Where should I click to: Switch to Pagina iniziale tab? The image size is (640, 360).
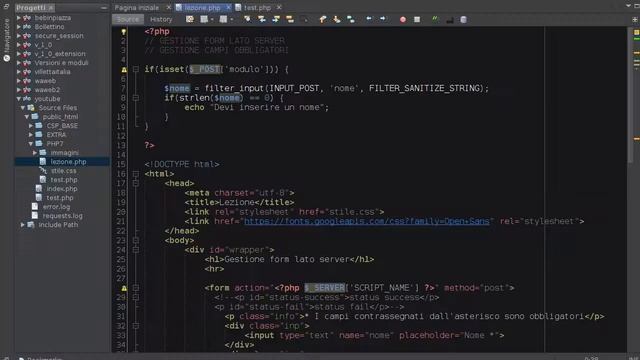tap(137, 8)
